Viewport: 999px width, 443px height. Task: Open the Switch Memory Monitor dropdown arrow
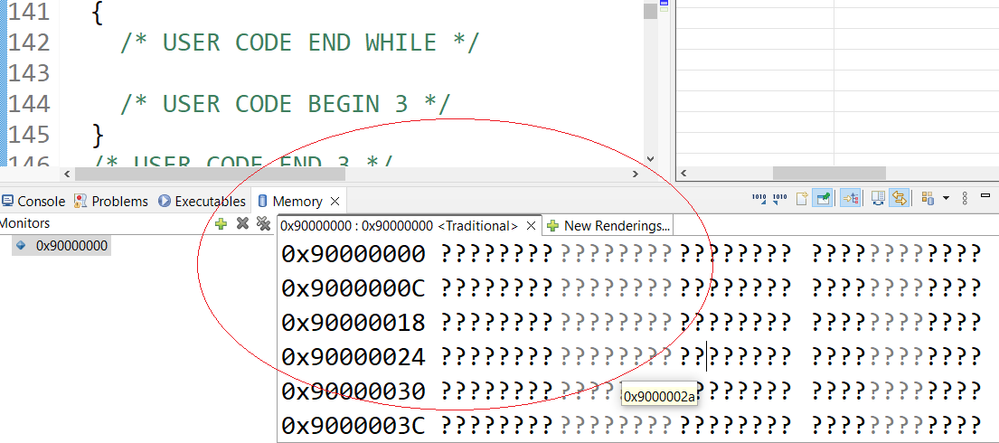(946, 198)
